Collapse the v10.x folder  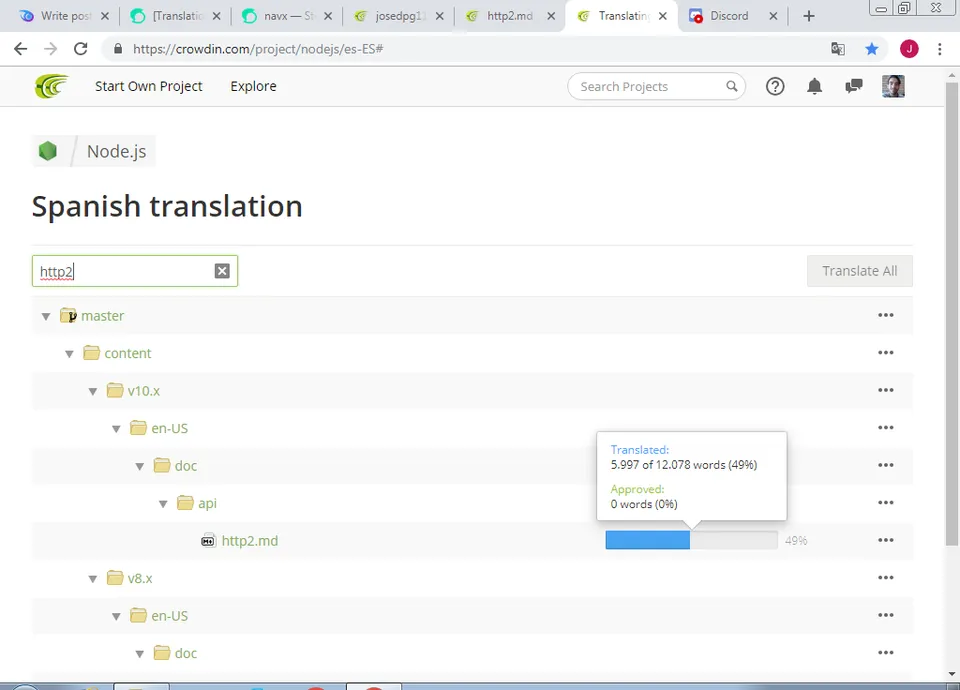tap(92, 391)
